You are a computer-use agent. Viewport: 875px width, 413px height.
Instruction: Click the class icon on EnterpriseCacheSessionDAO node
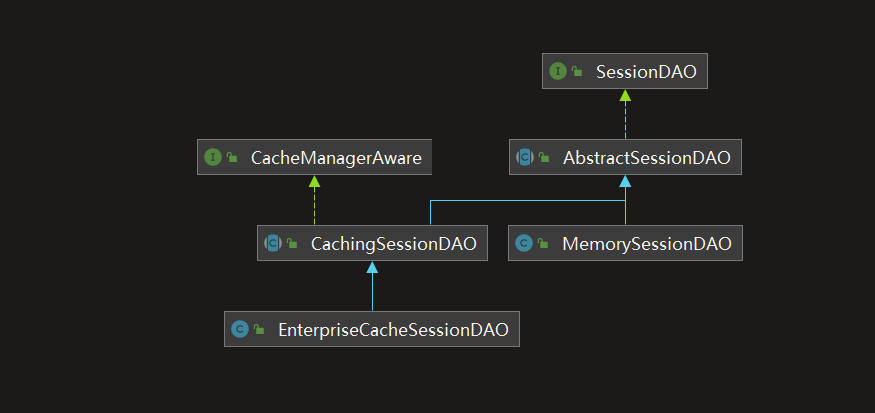click(x=240, y=329)
